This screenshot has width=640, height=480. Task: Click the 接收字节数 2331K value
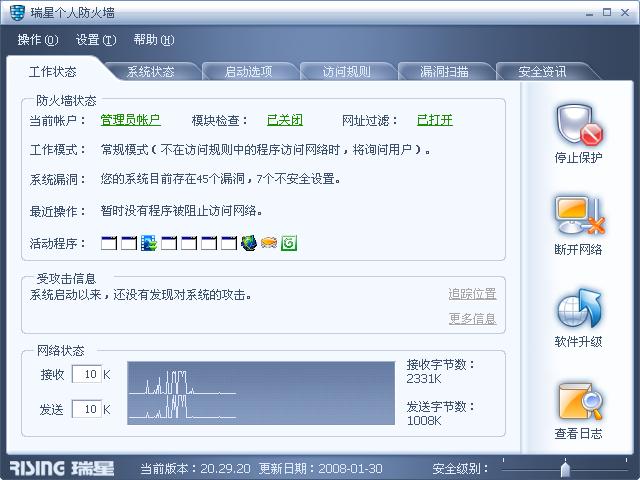tap(424, 379)
